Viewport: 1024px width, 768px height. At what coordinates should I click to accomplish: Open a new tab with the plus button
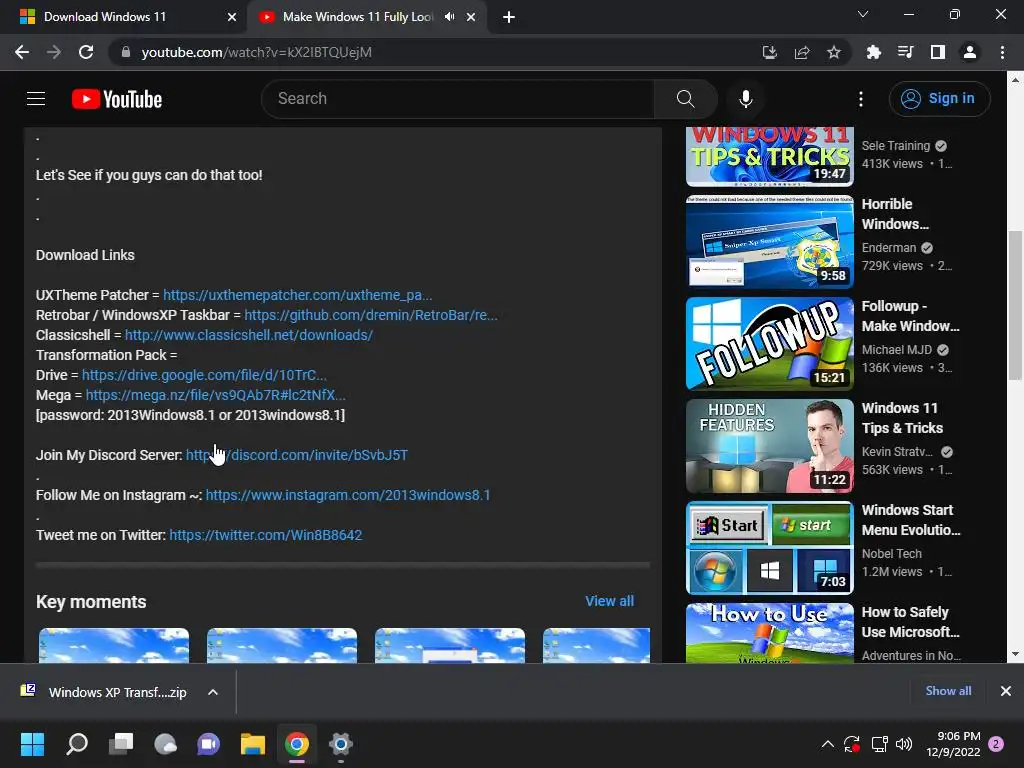point(509,18)
